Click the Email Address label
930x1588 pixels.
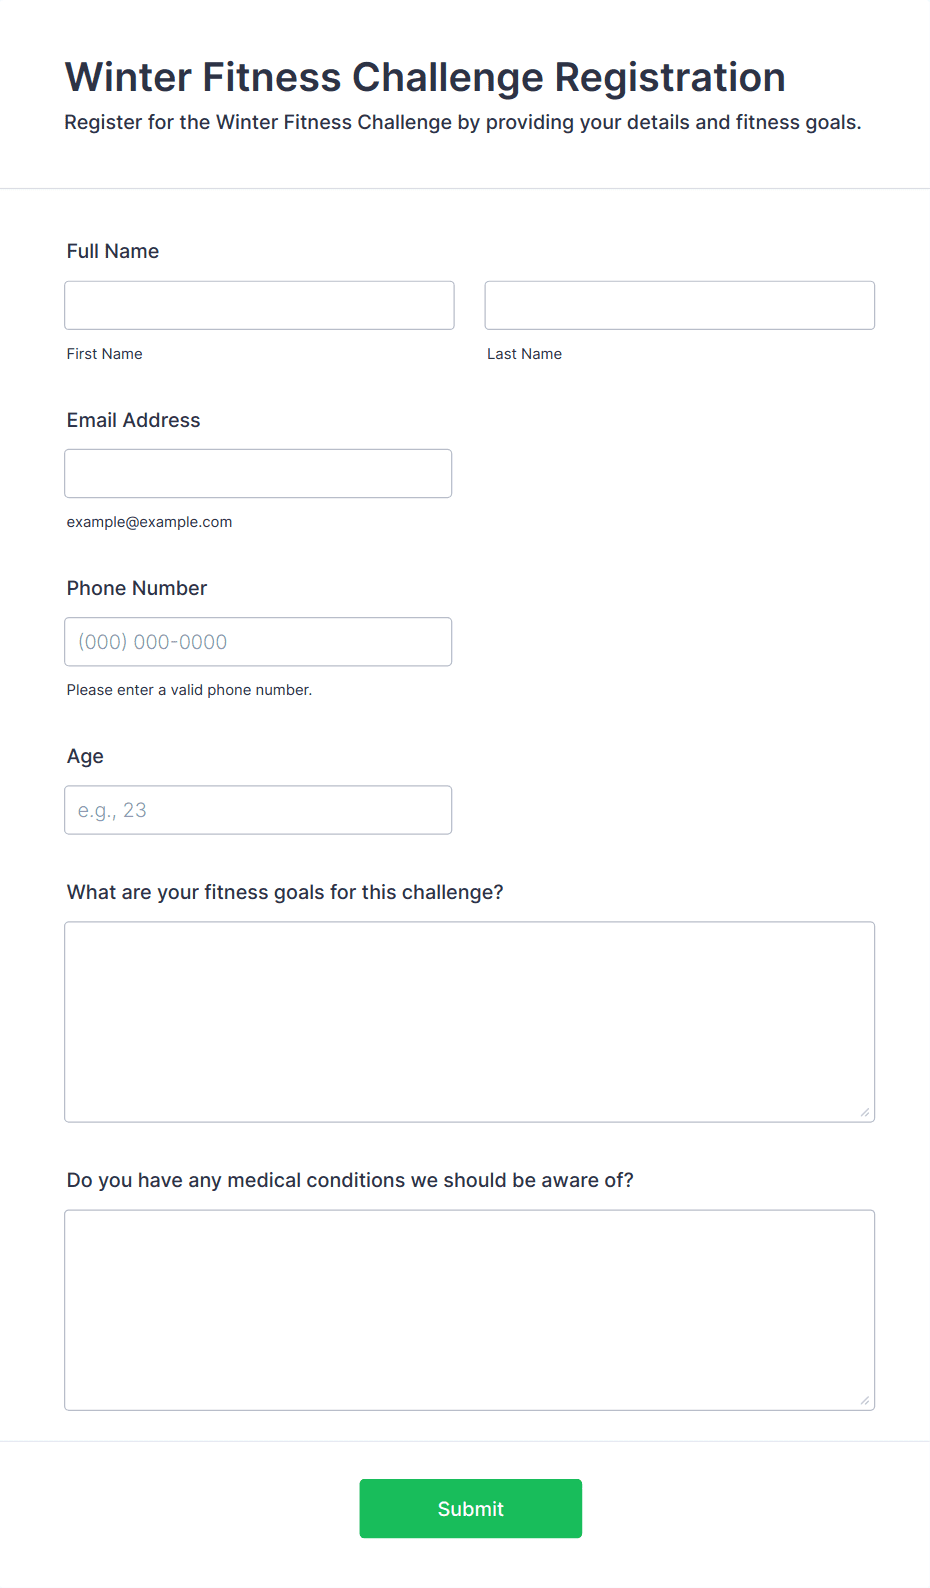[134, 420]
